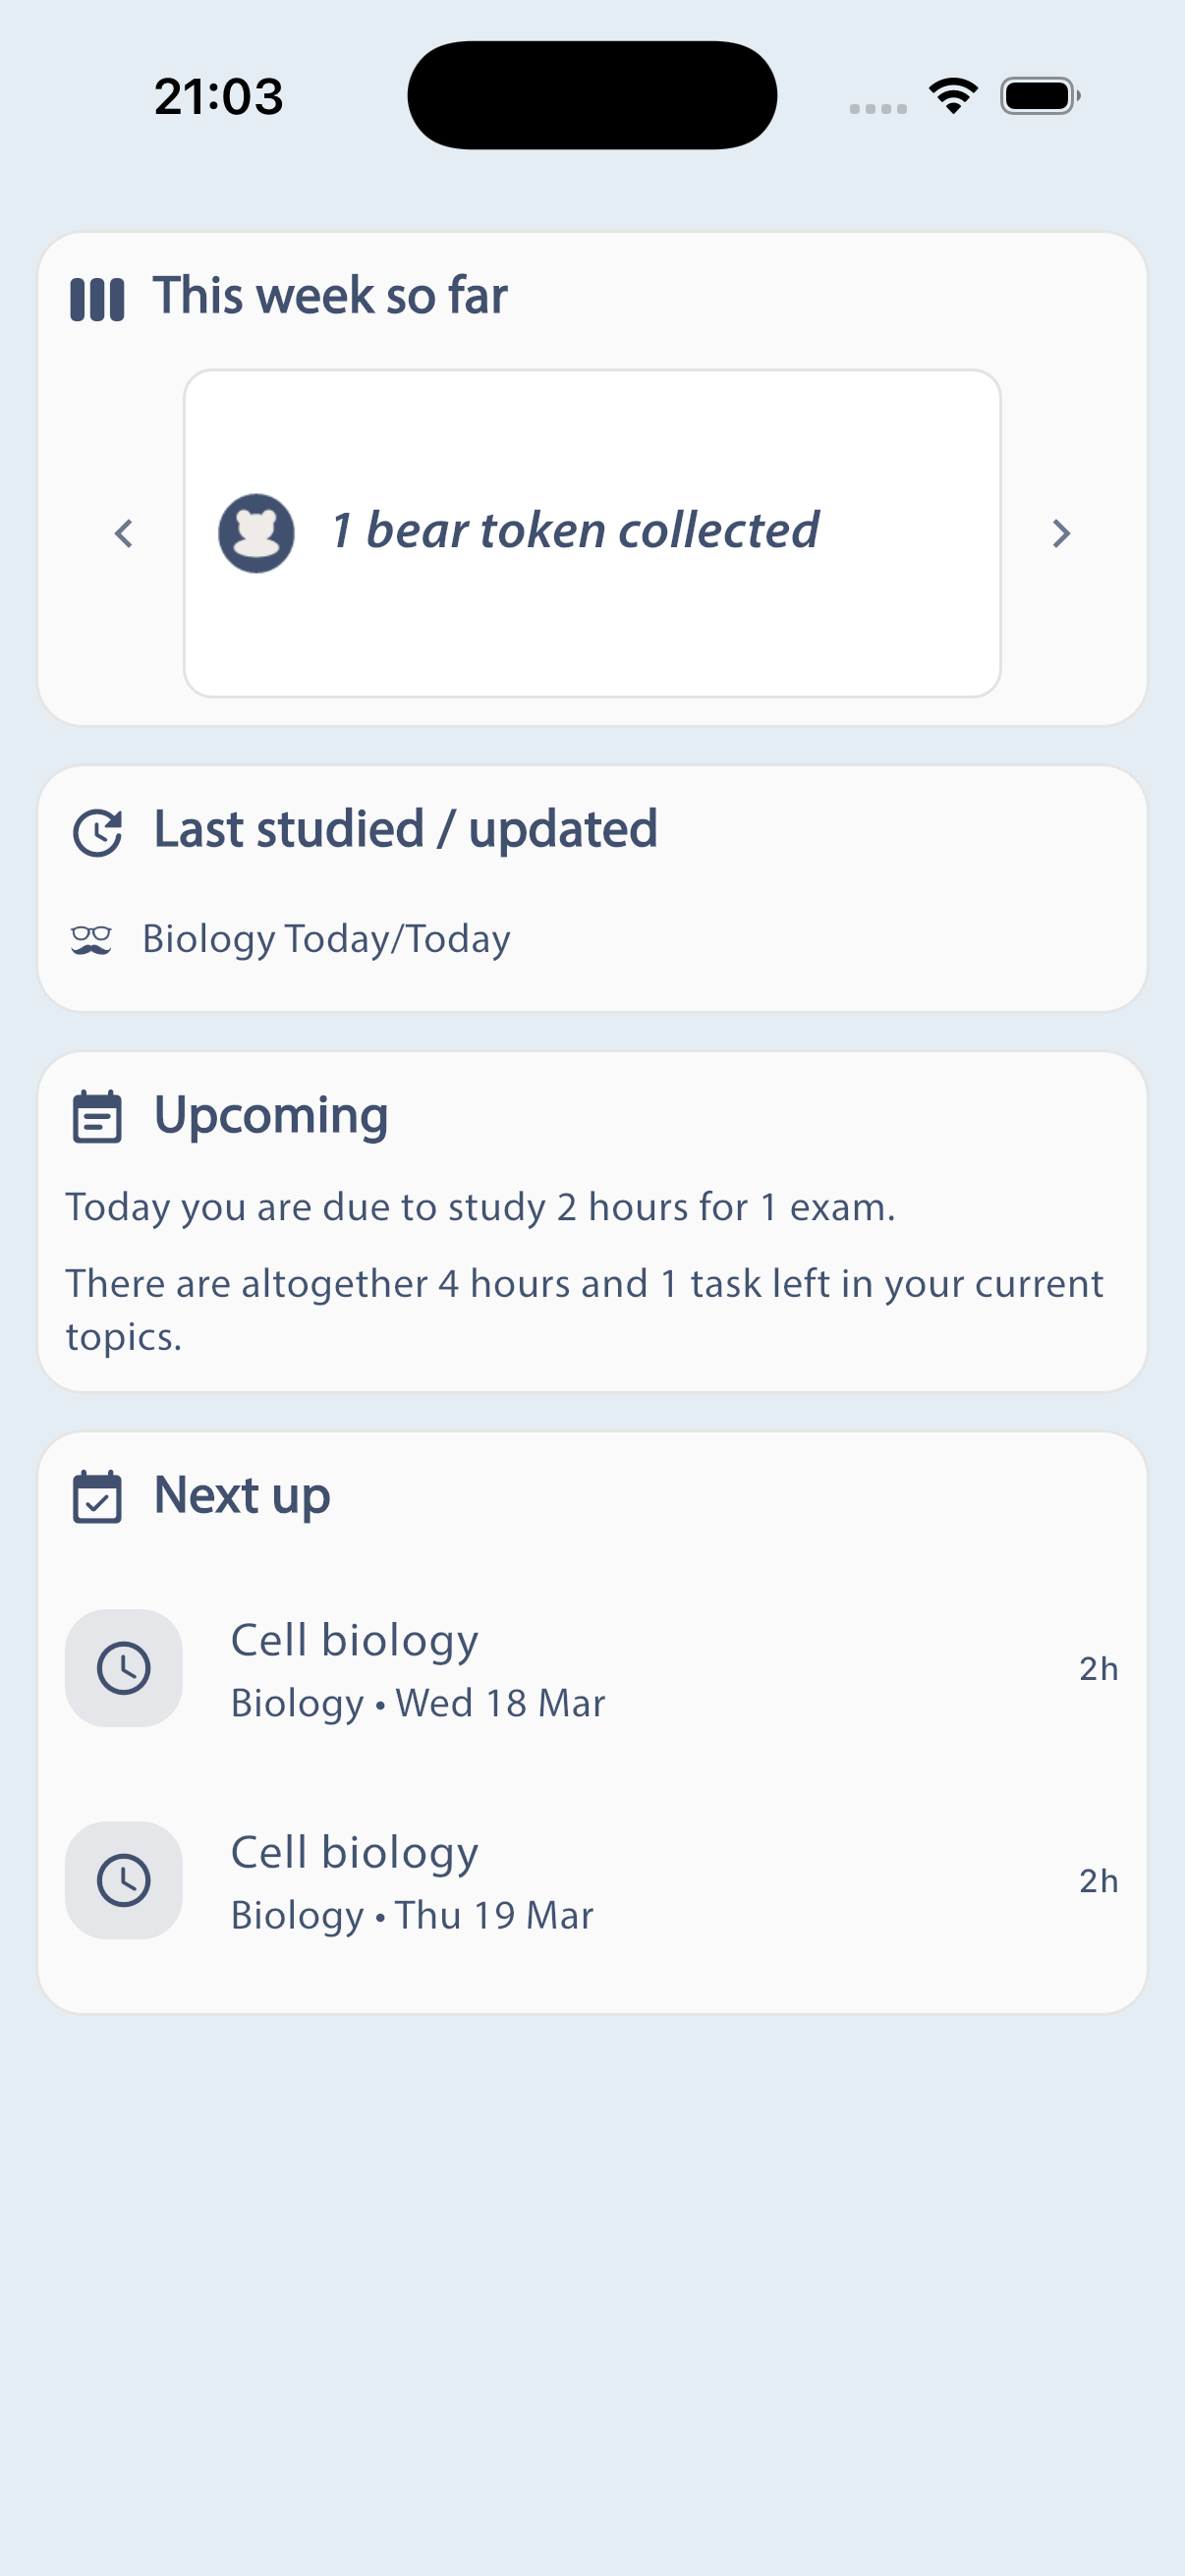
Task: Tap the This week so far heading
Action: pyautogui.click(x=330, y=297)
